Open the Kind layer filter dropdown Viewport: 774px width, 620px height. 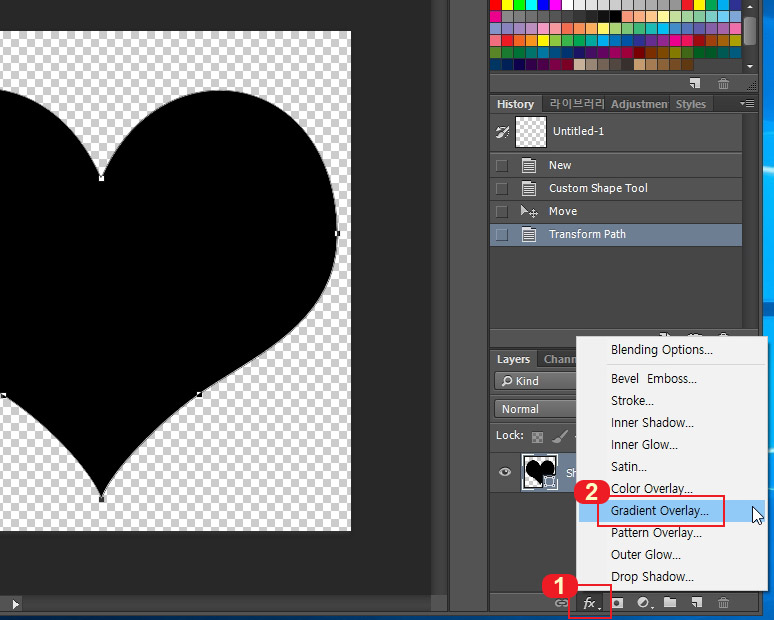[536, 381]
